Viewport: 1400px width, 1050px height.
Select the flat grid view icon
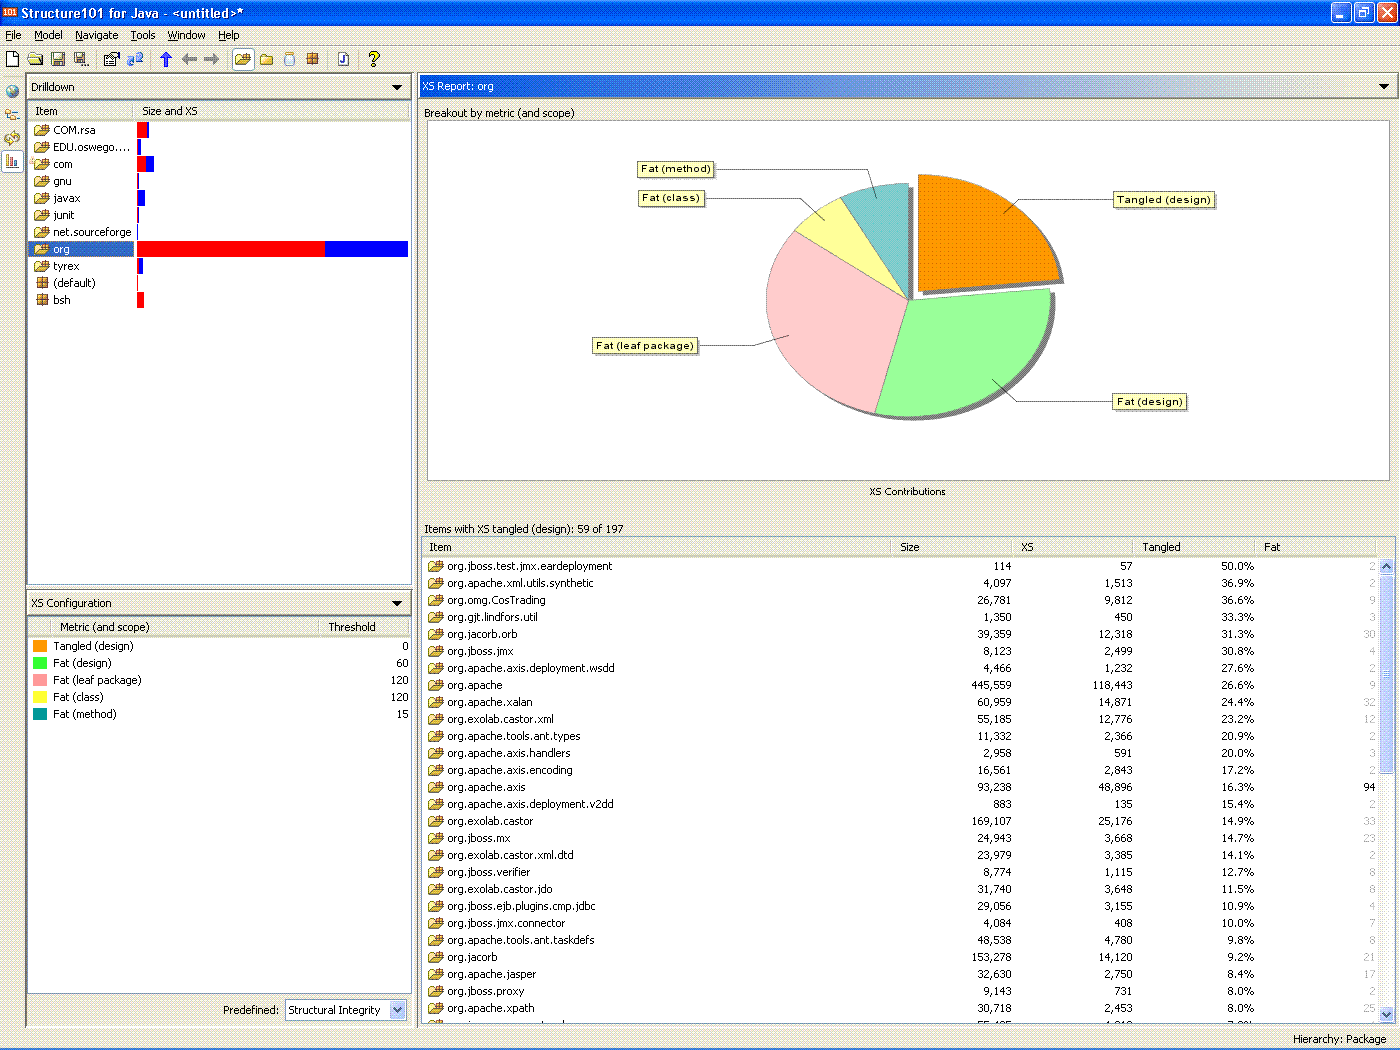pyautogui.click(x=313, y=59)
